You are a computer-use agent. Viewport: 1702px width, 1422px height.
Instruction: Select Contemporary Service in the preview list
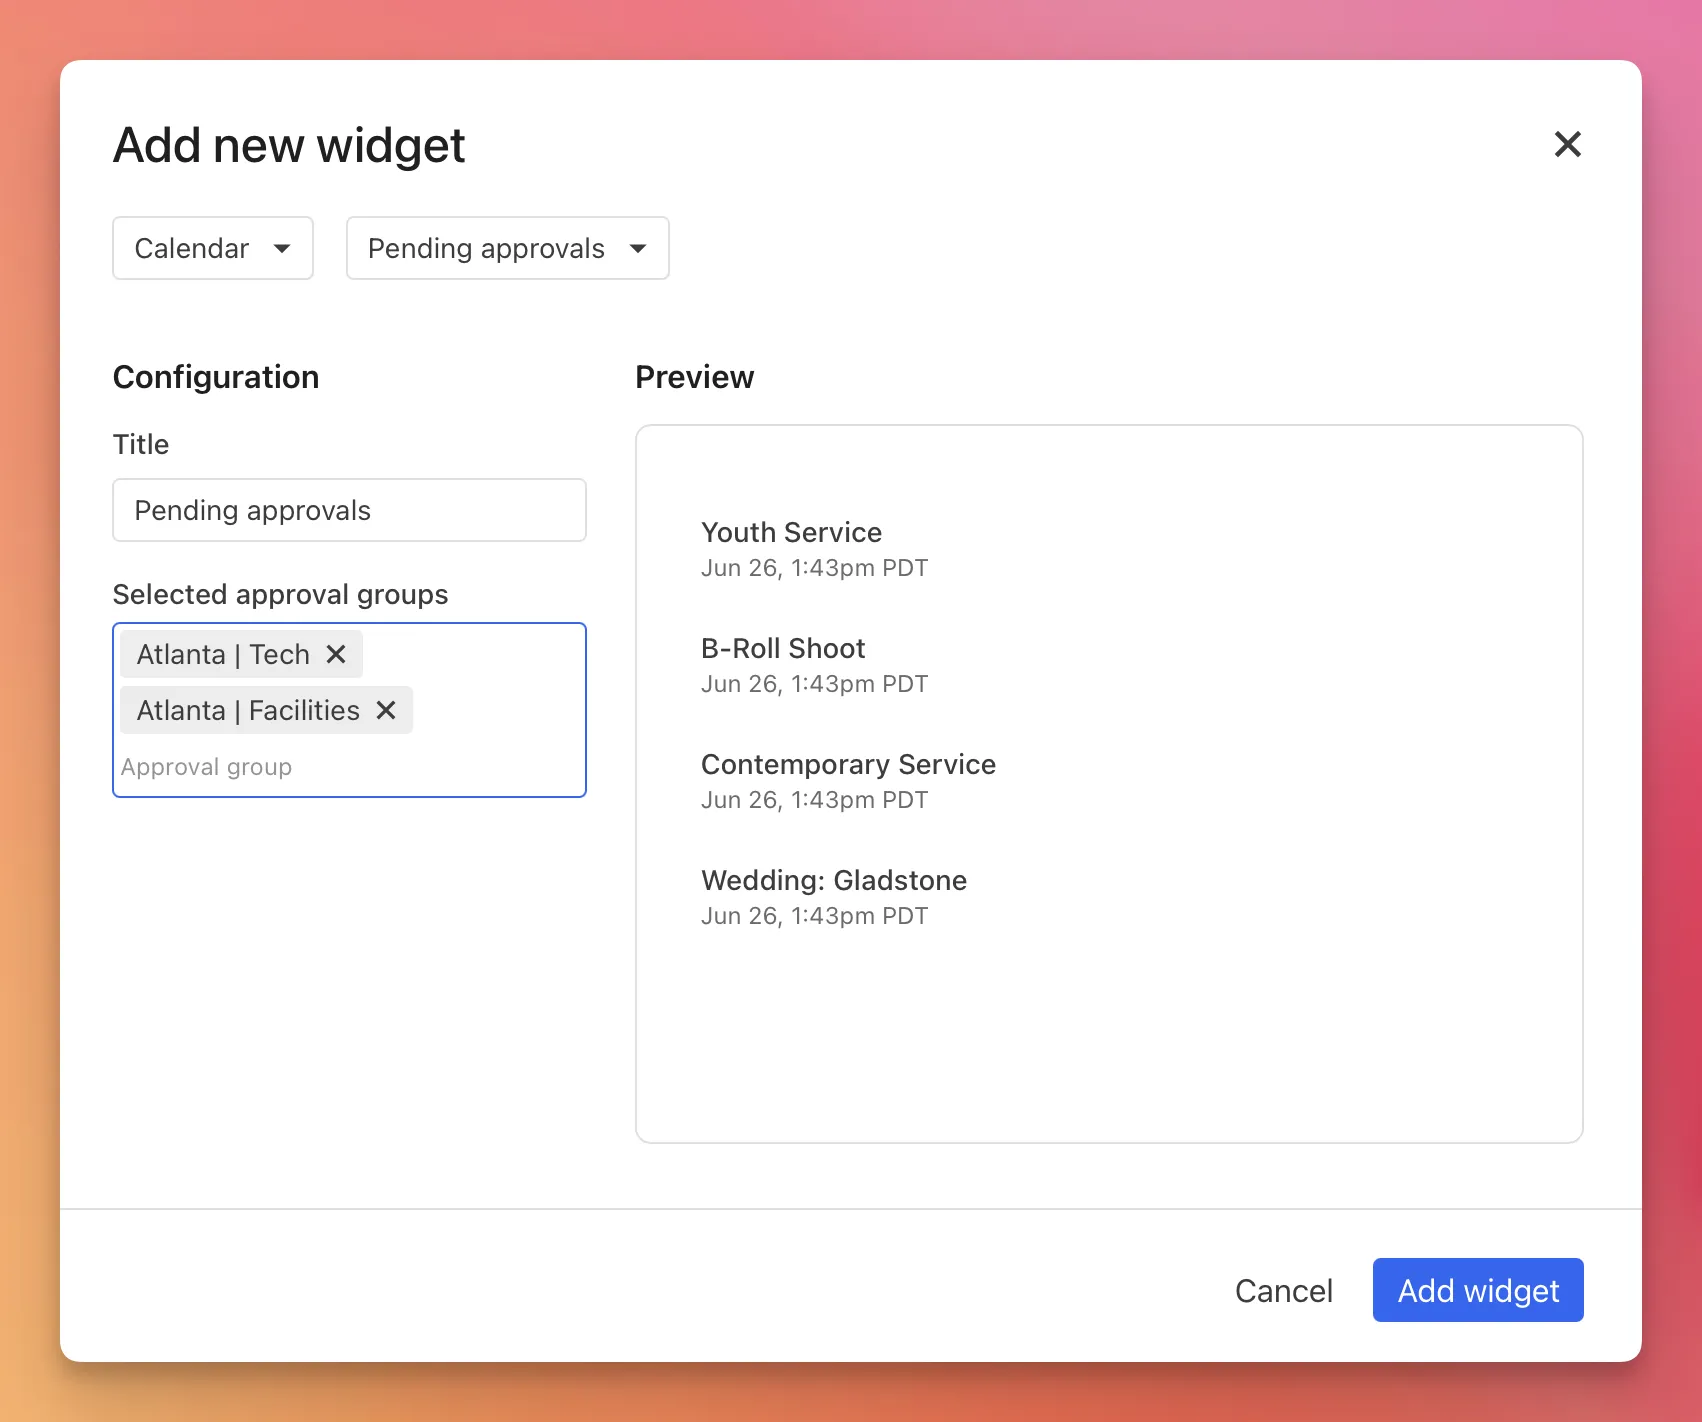[848, 764]
